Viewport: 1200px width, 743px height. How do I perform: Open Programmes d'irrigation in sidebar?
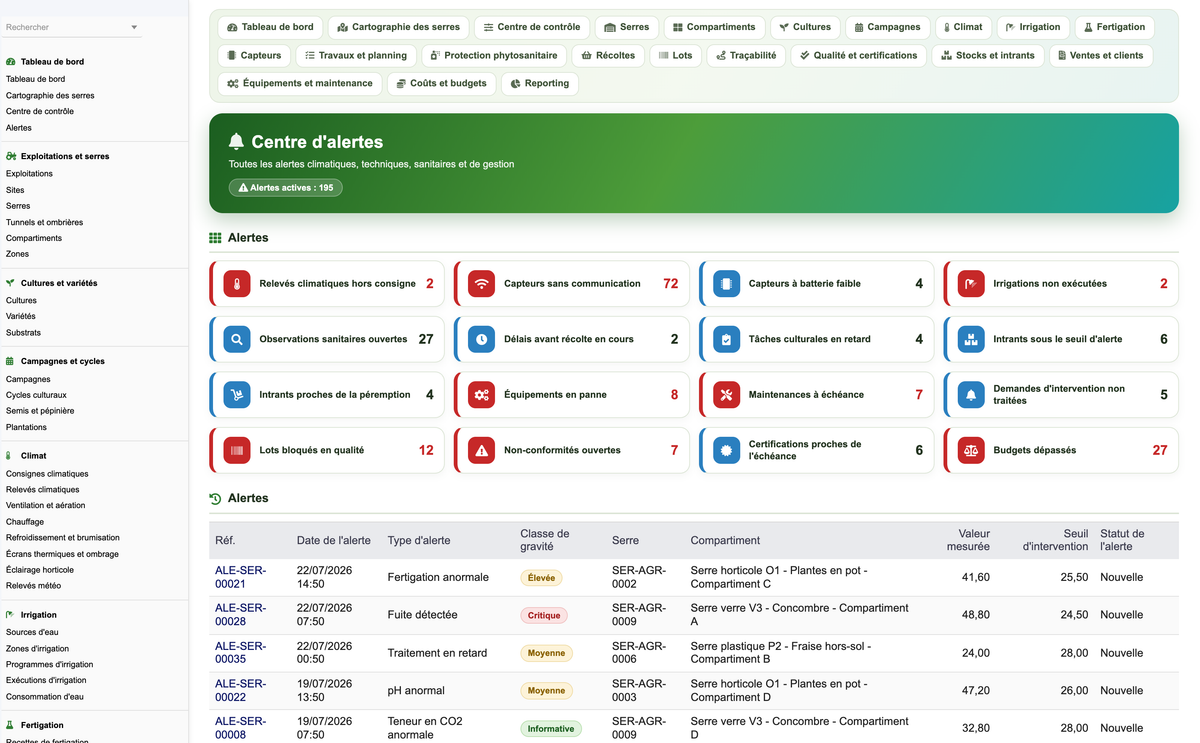click(49, 664)
